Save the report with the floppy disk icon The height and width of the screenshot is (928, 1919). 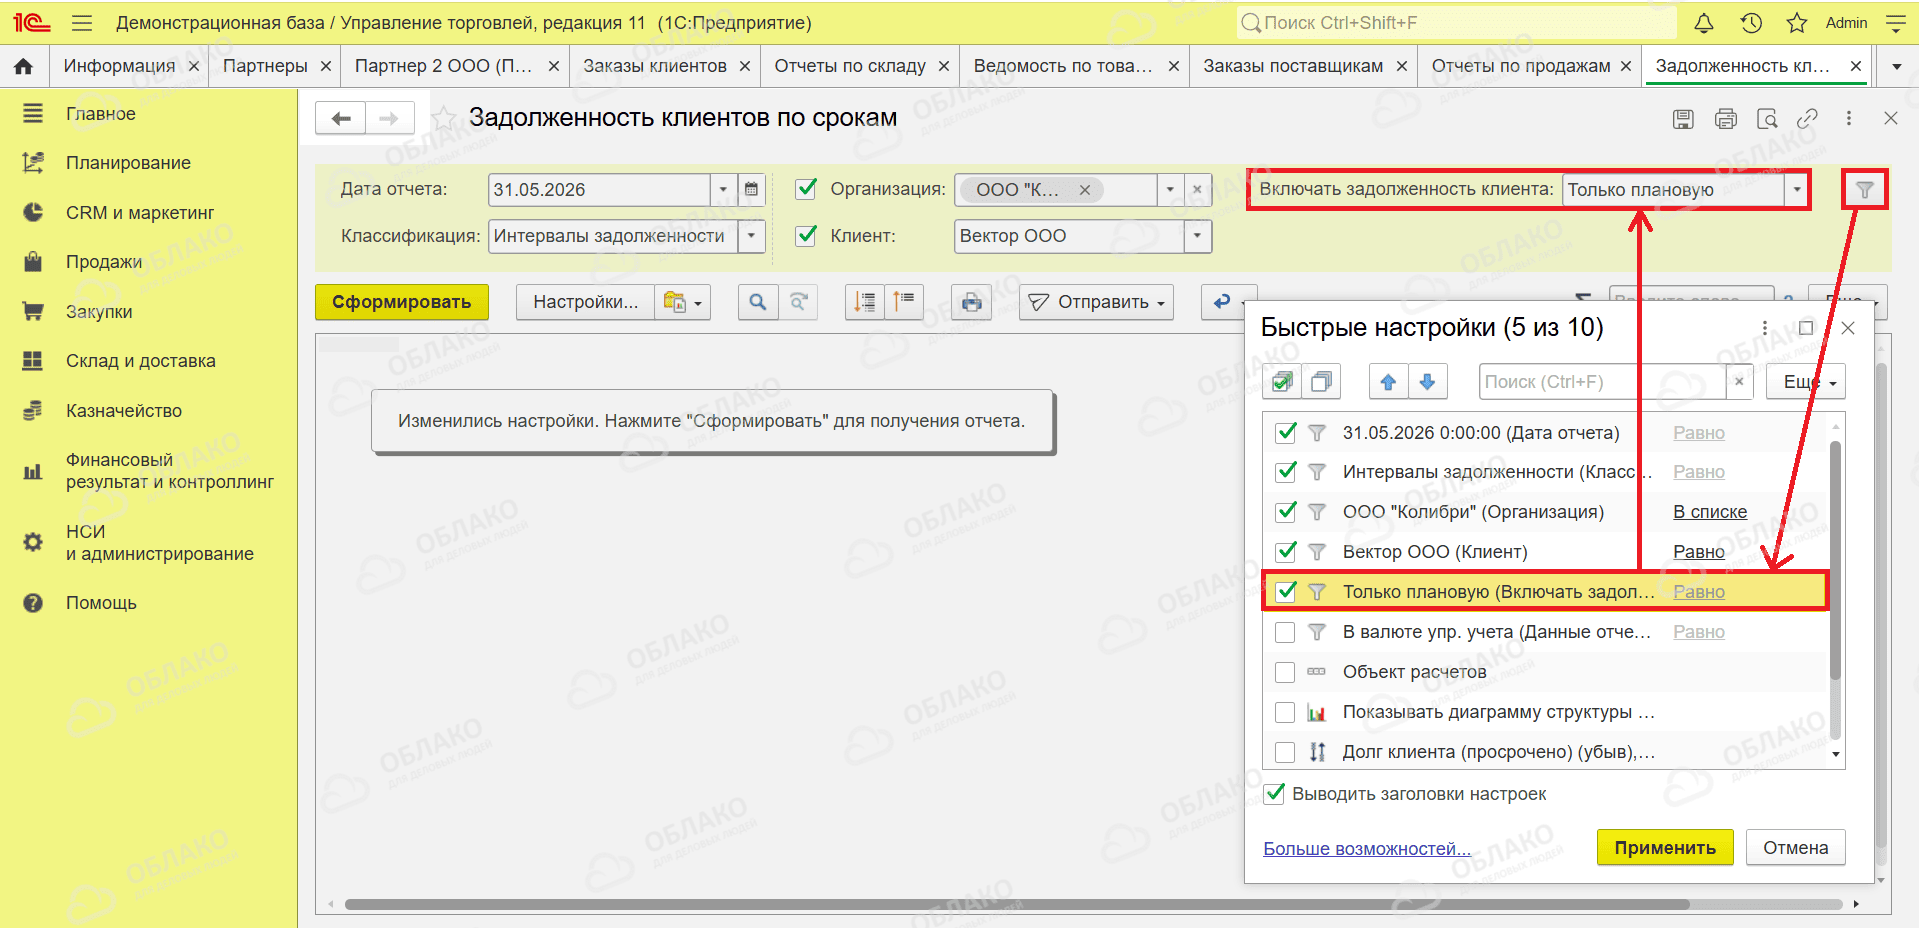(1684, 119)
